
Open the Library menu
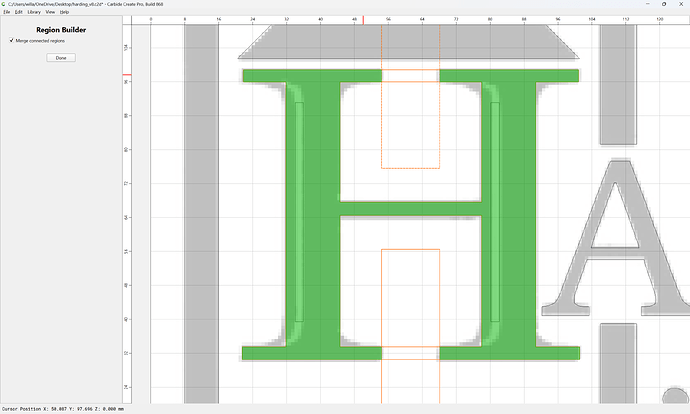(x=34, y=12)
